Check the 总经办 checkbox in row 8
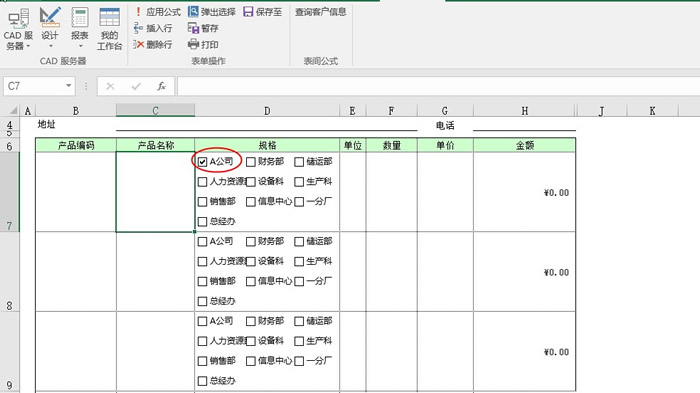Viewport: 700px width, 393px height. [x=202, y=301]
